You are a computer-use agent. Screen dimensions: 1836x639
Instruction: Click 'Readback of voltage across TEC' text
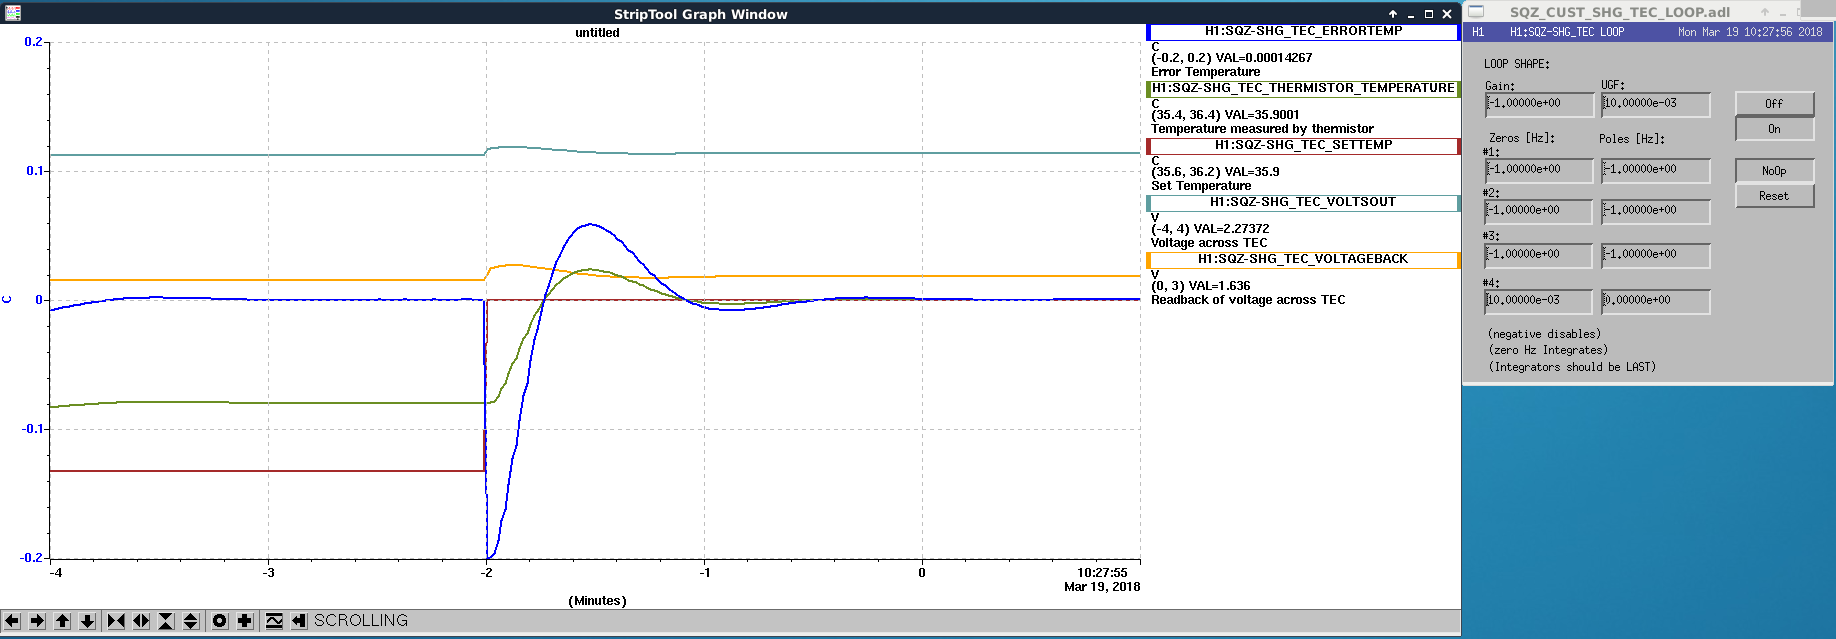pyautogui.click(x=1248, y=300)
